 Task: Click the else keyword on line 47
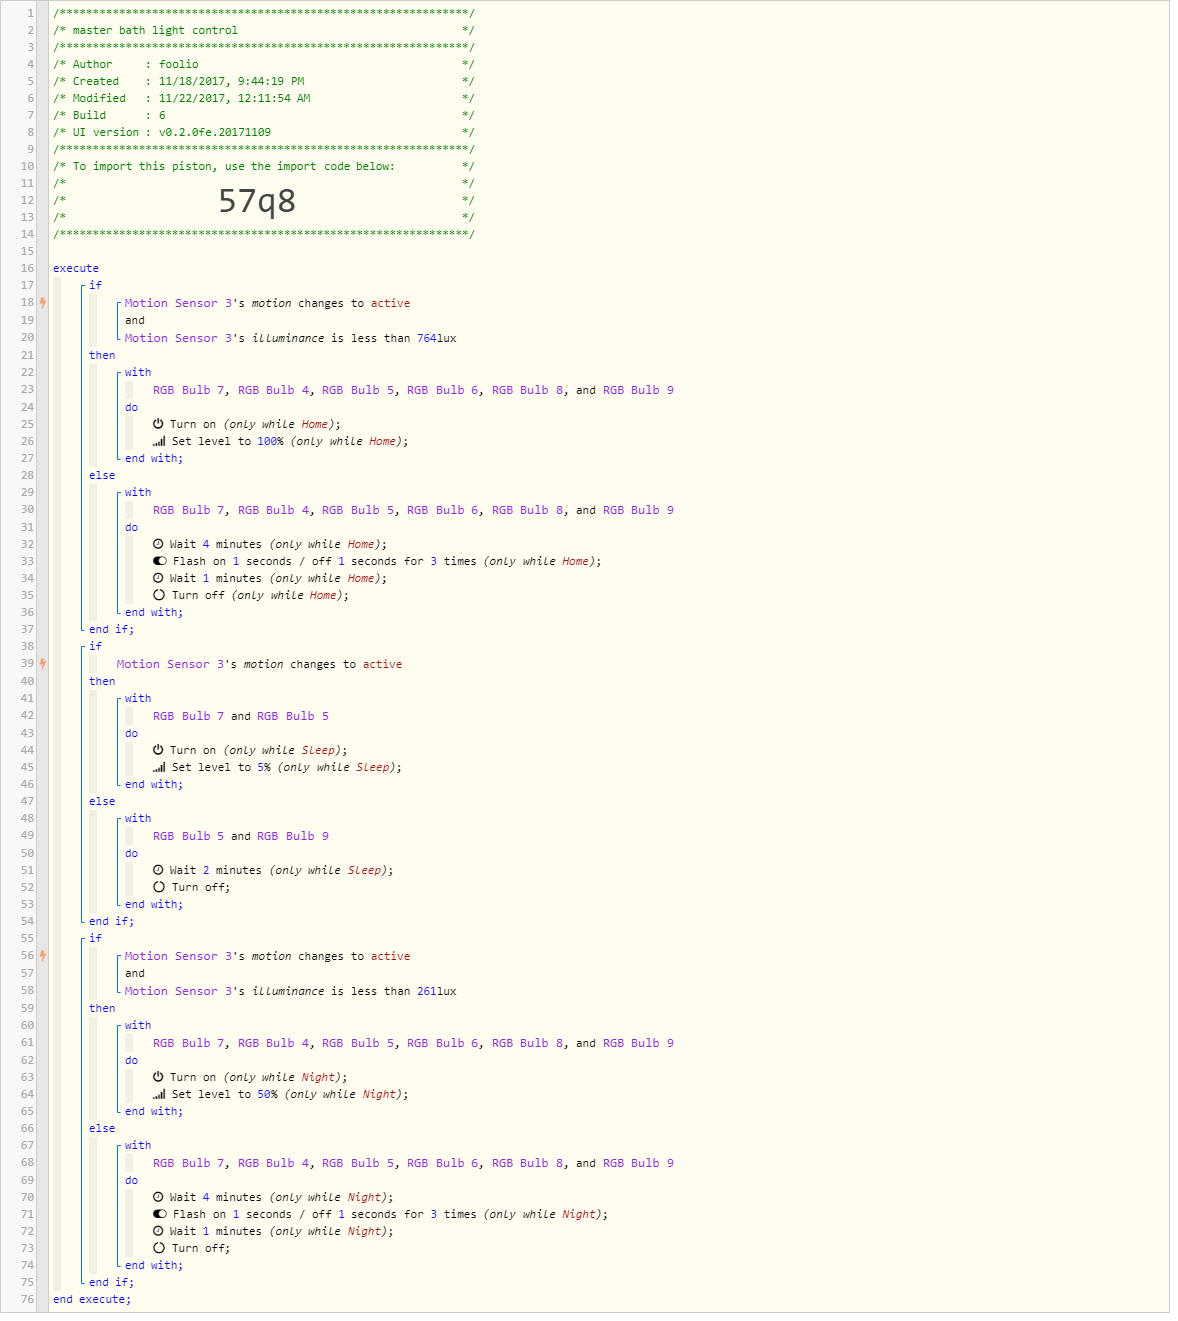pos(102,801)
